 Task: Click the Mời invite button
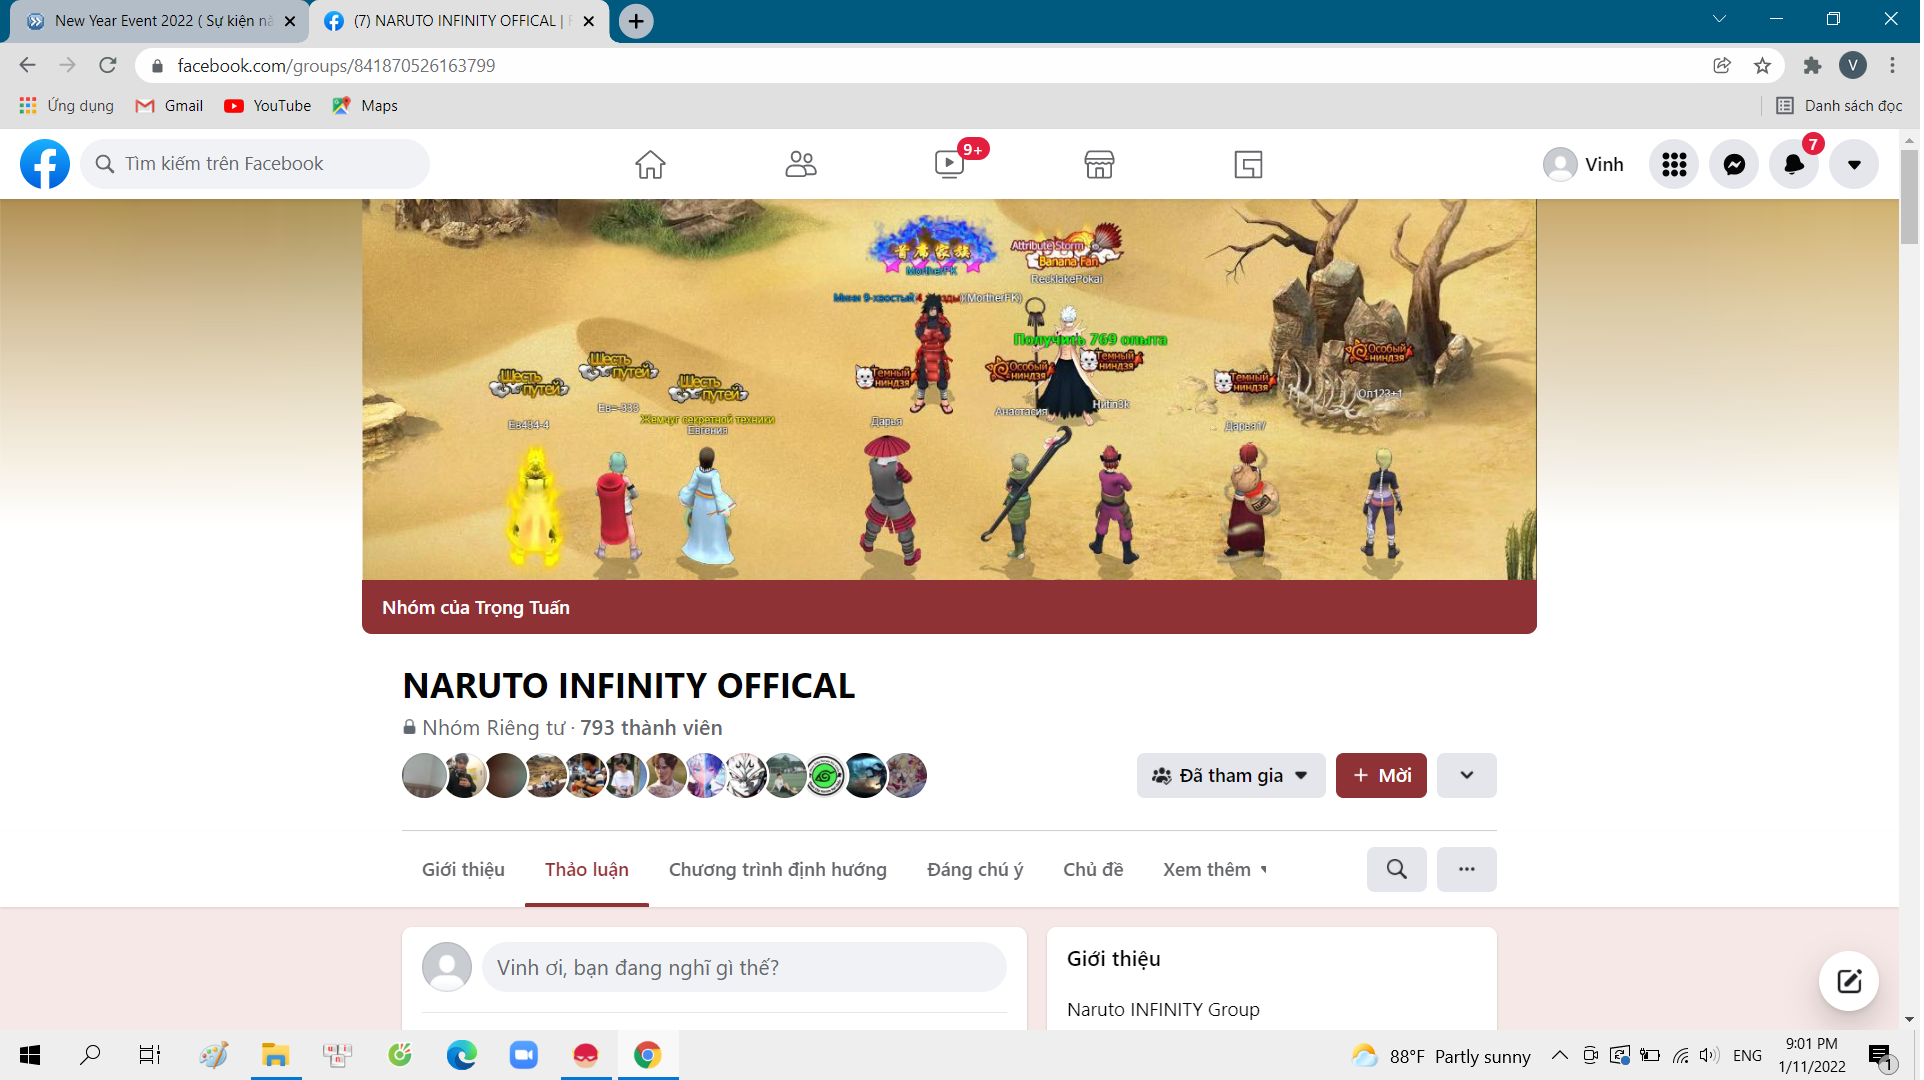[1381, 775]
